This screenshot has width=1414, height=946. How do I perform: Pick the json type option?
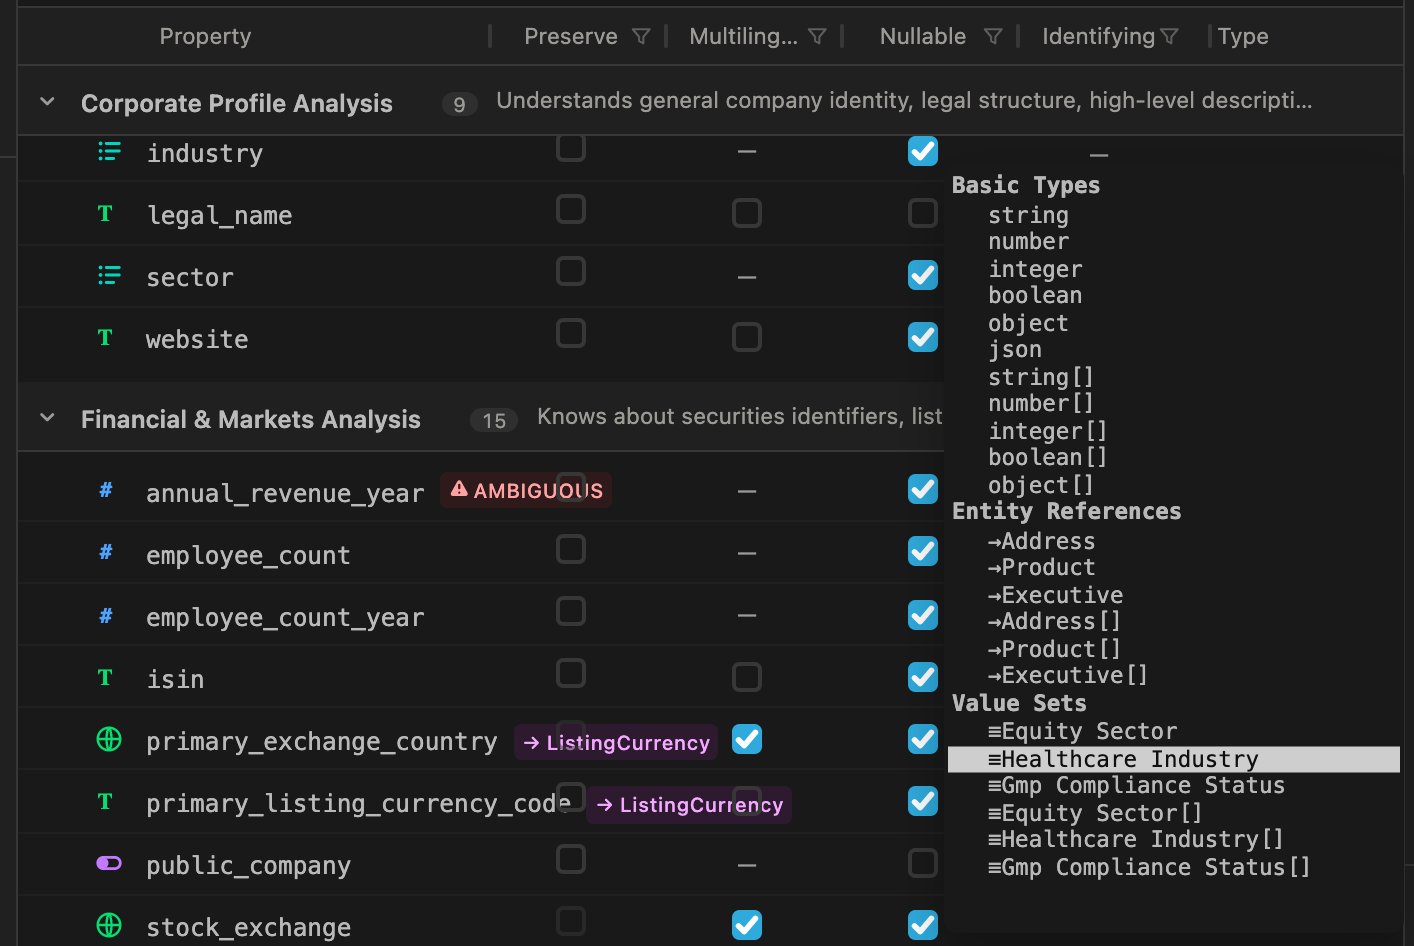1015,349
